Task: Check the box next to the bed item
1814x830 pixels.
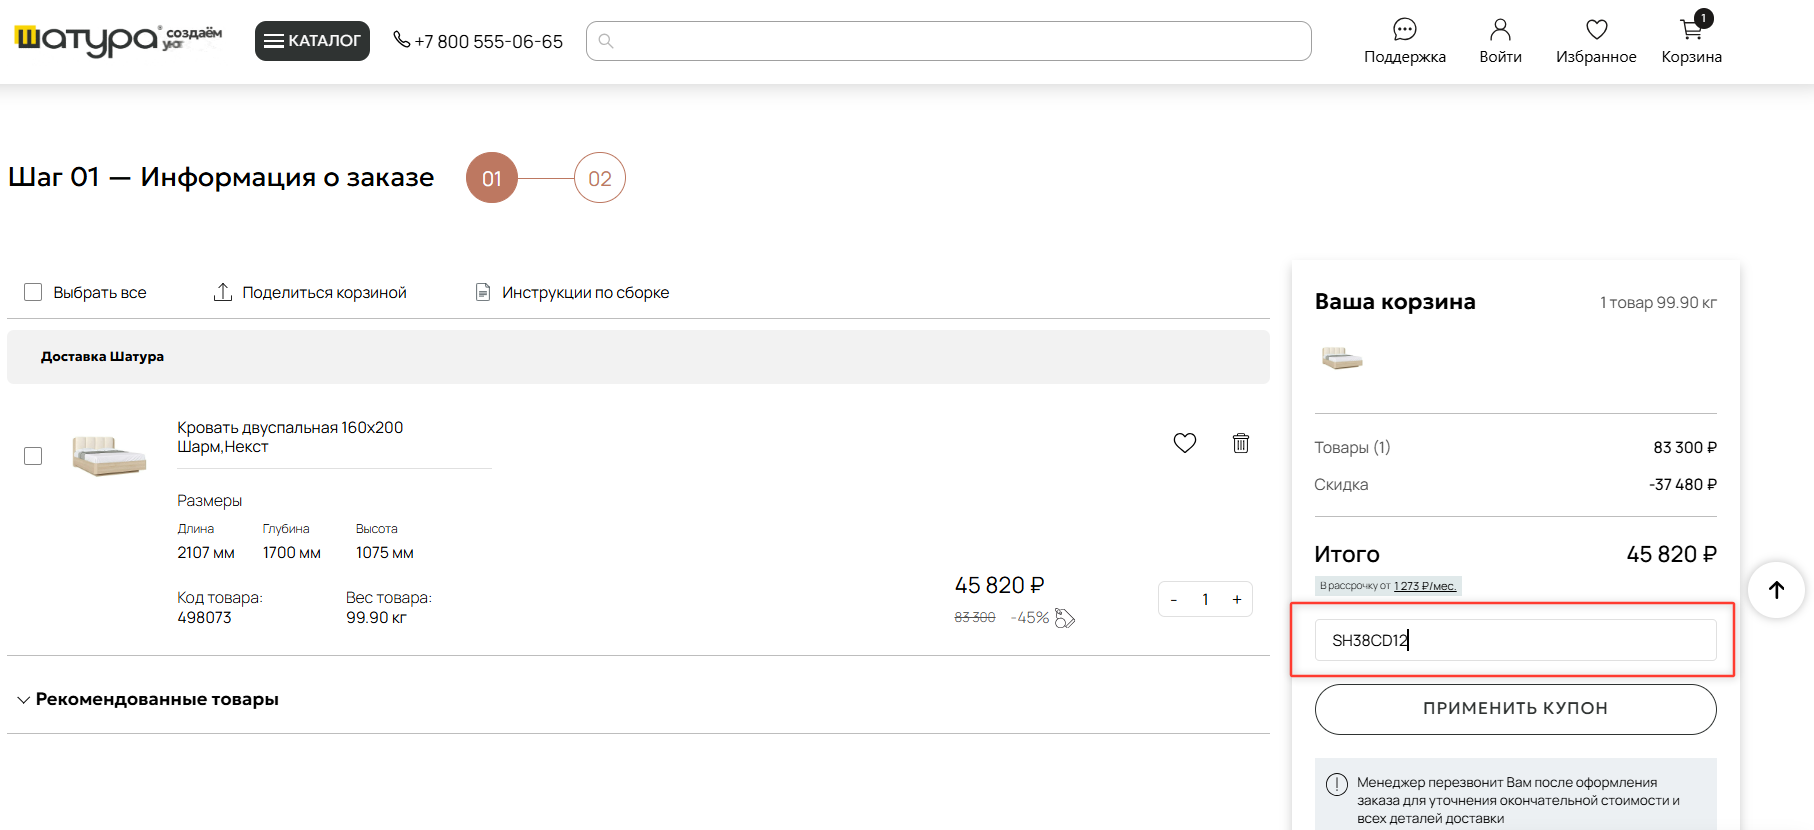Action: (33, 456)
